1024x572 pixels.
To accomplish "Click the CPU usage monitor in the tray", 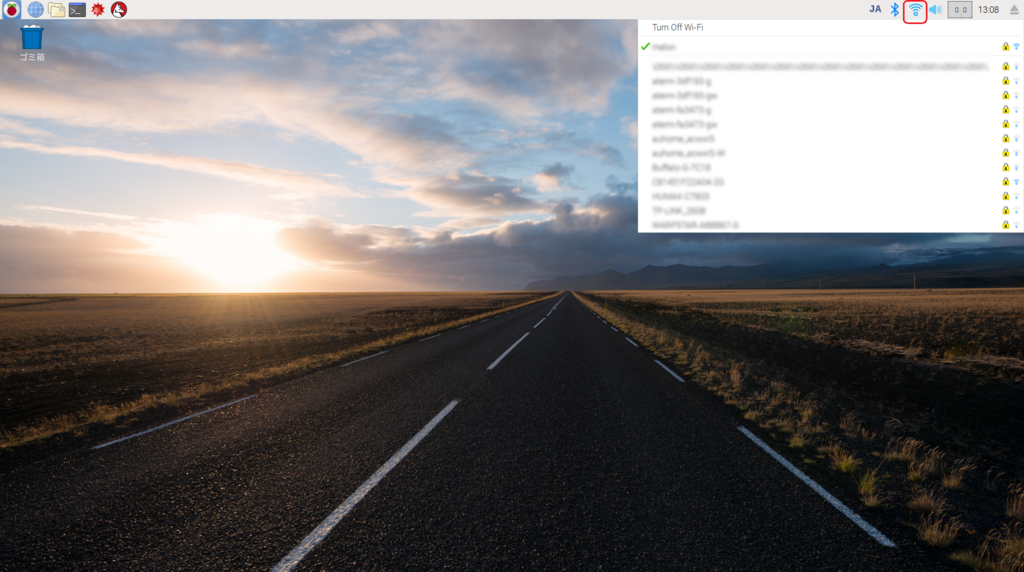I will point(959,10).
